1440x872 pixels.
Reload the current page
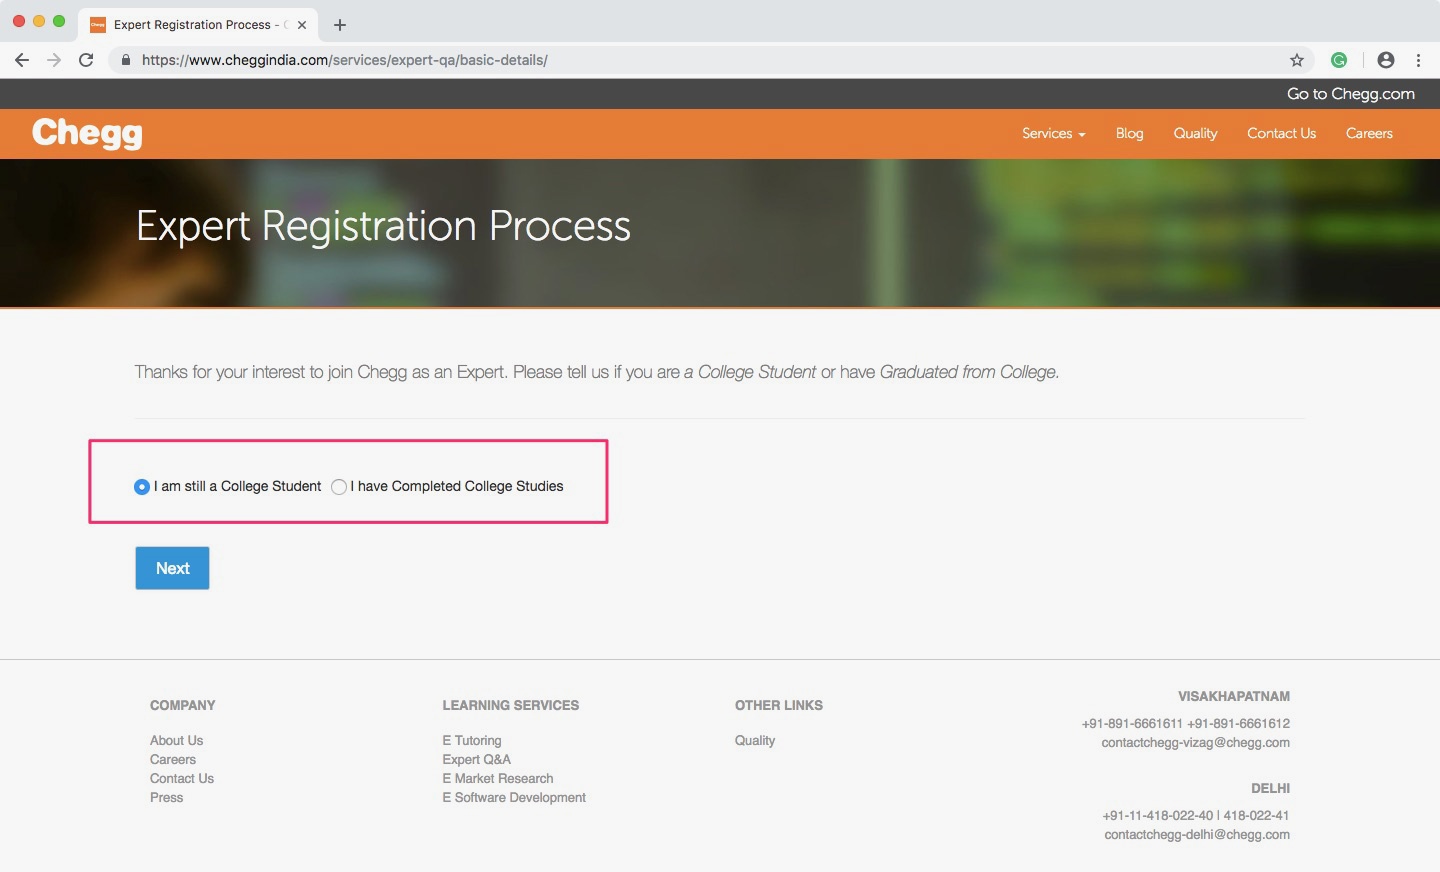(x=86, y=60)
